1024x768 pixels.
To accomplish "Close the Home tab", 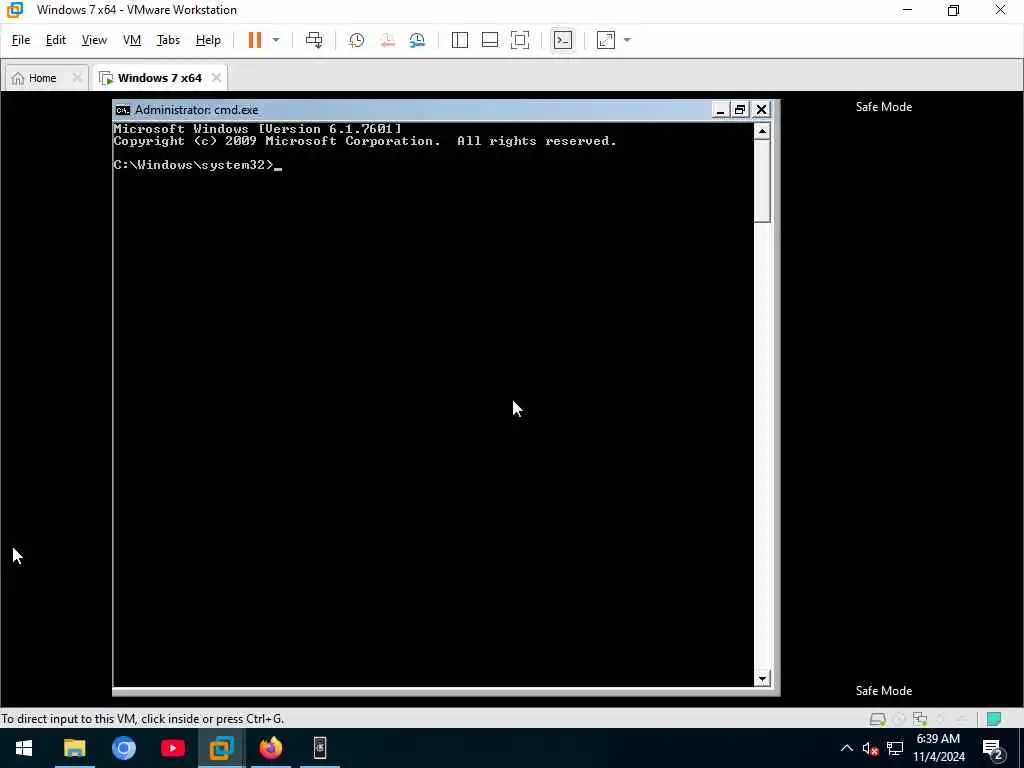I will pyautogui.click(x=77, y=78).
